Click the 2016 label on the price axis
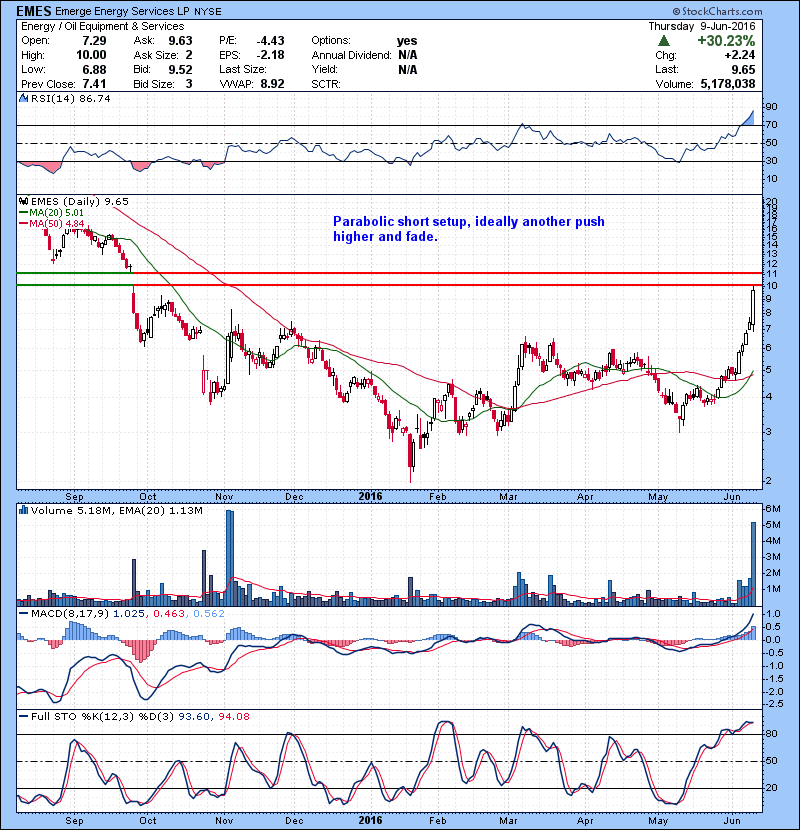This screenshot has height=830, width=800. click(370, 497)
